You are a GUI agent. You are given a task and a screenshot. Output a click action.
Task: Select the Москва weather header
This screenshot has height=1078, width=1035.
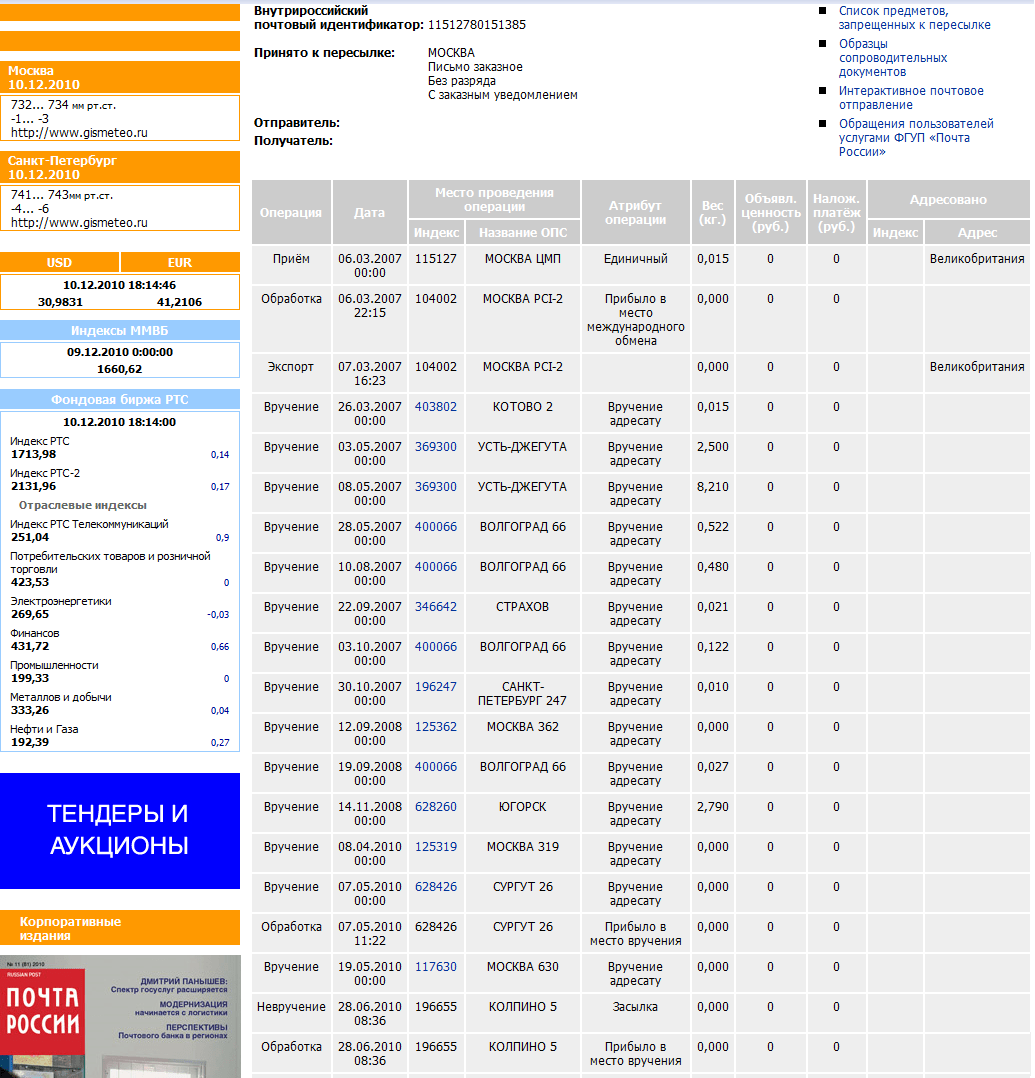[120, 77]
